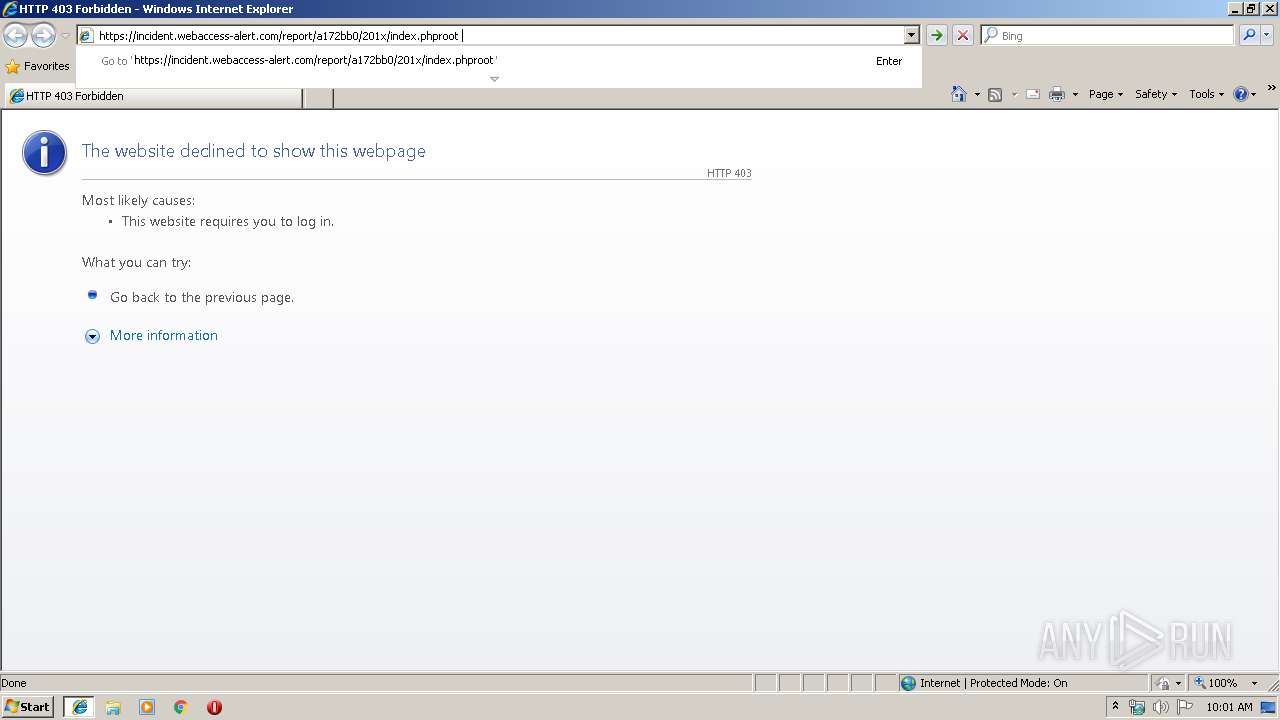
Task: Click the search magnifier button
Action: (x=1249, y=35)
